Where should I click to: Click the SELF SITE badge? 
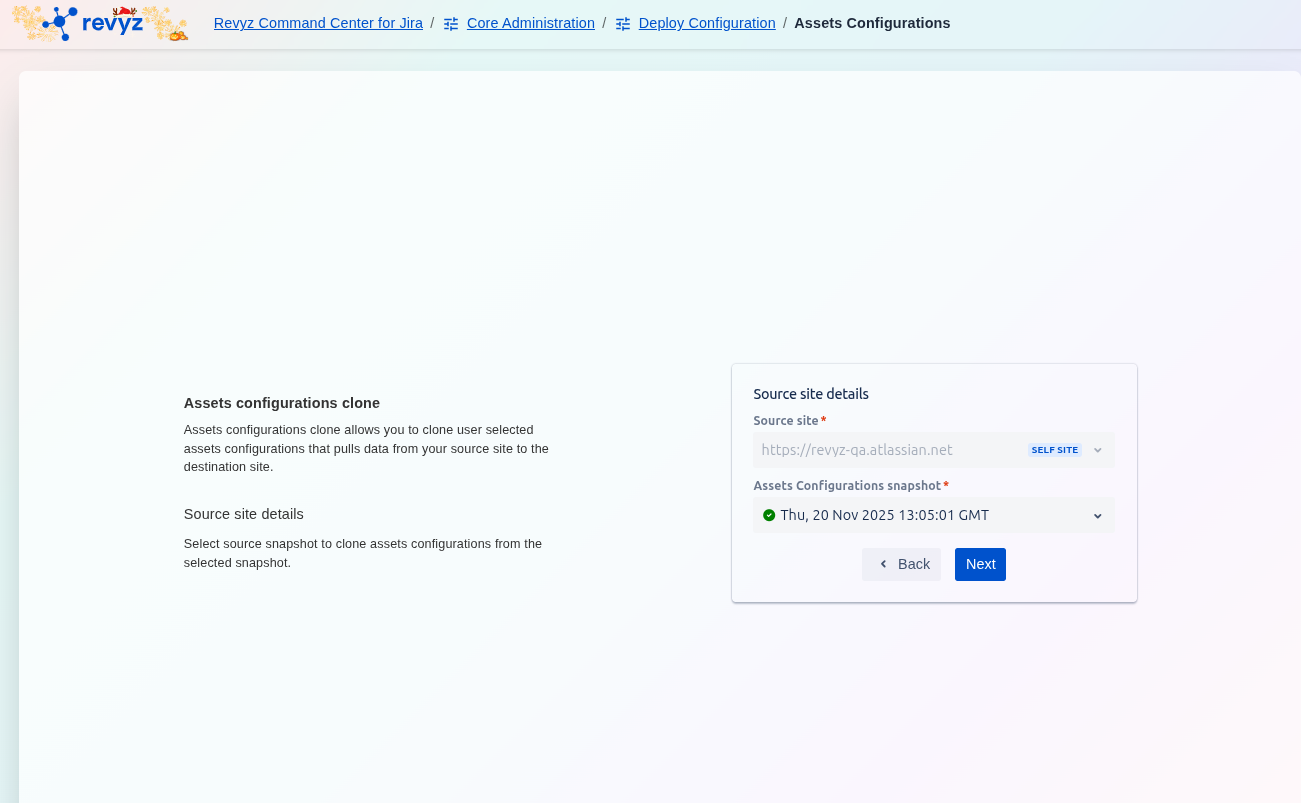tap(1054, 450)
